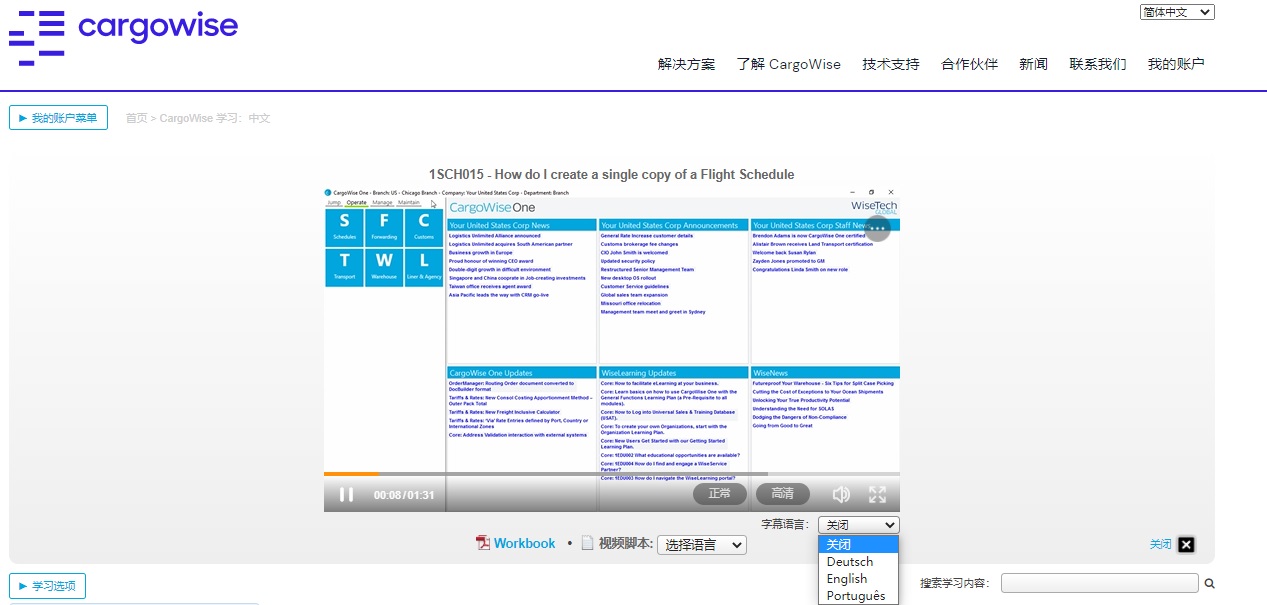The image size is (1267, 605).
Task: Open the 选择语言 video script dropdown
Action: (x=702, y=545)
